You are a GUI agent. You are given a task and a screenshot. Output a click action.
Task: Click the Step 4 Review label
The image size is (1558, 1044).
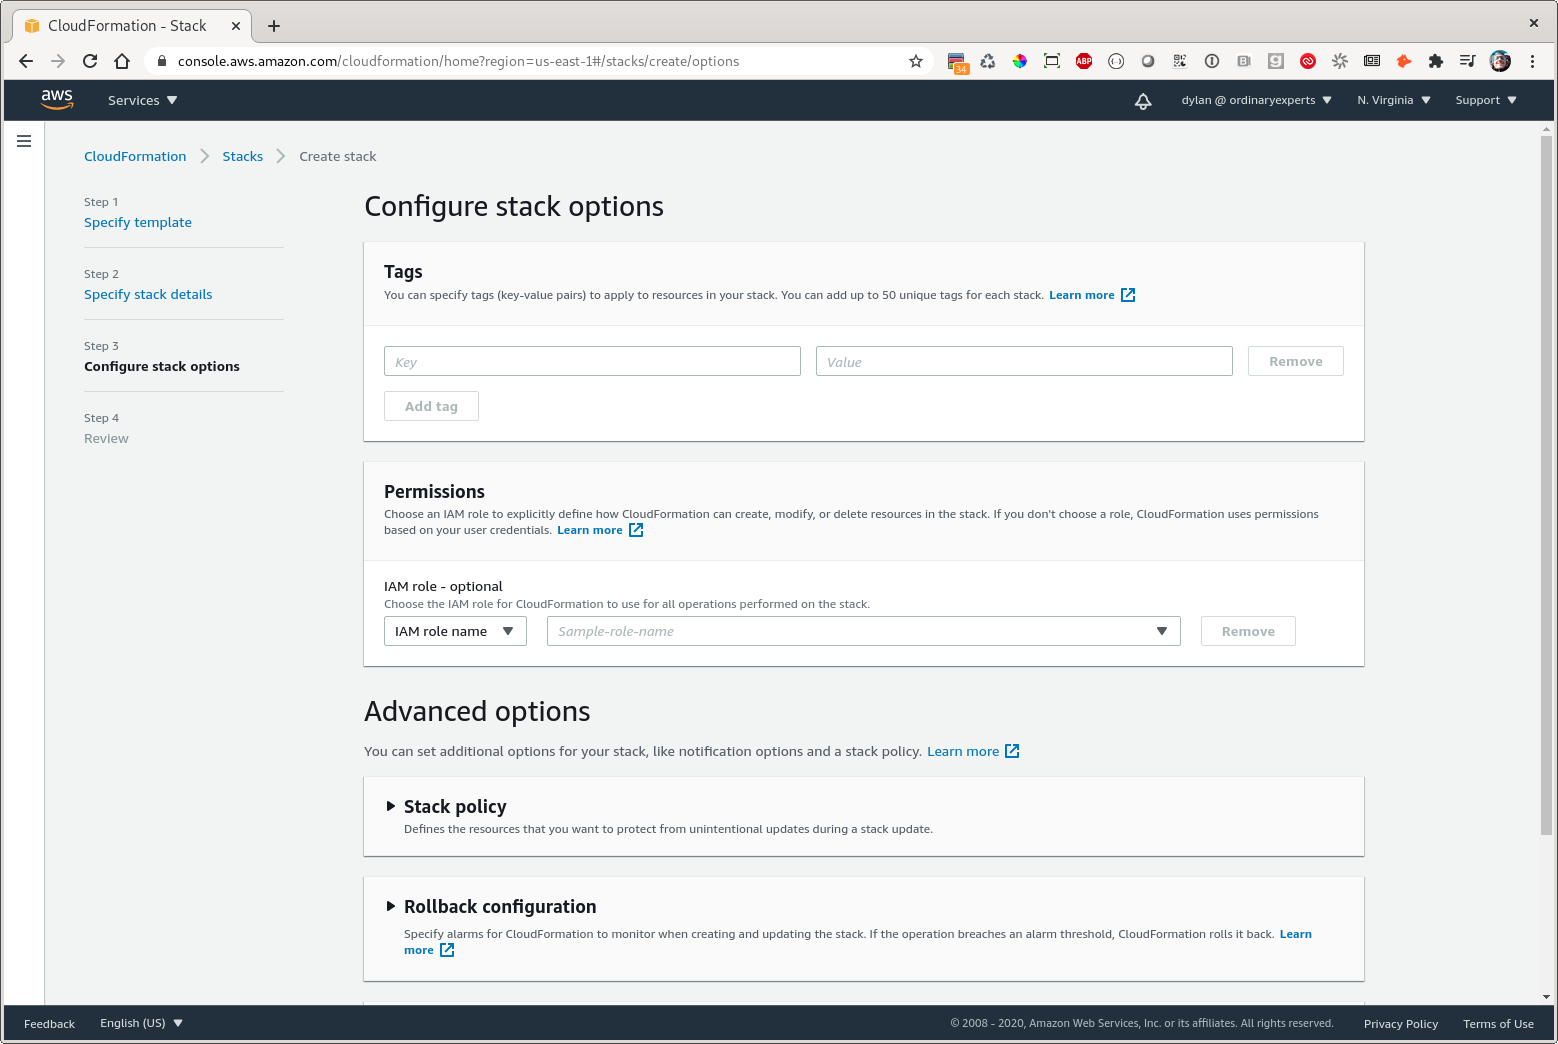click(106, 438)
